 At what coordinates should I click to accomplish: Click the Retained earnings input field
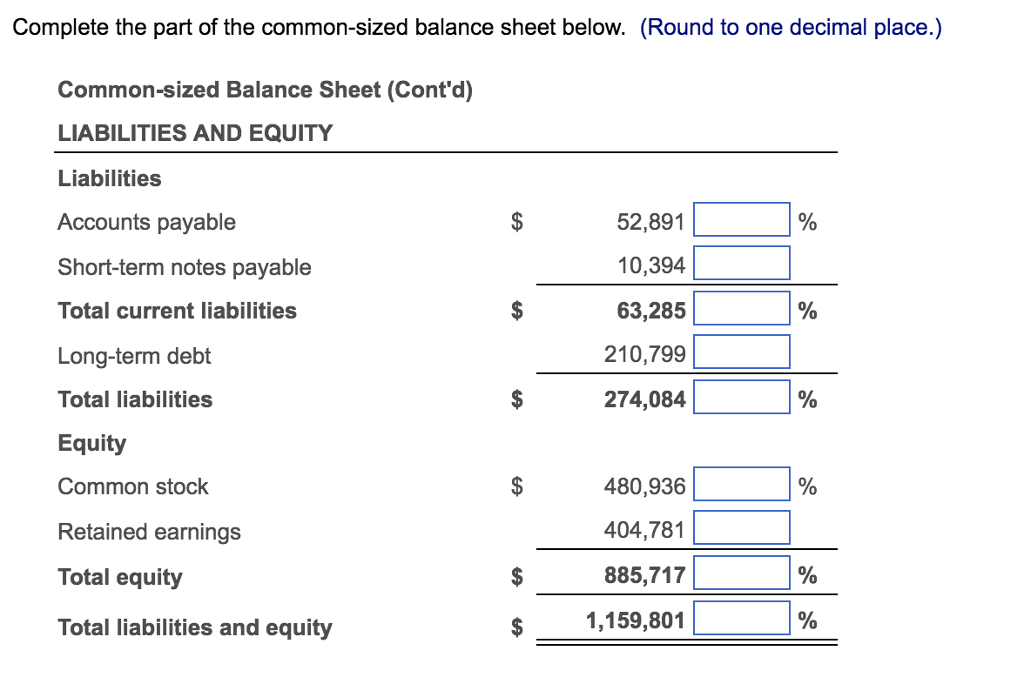(740, 527)
